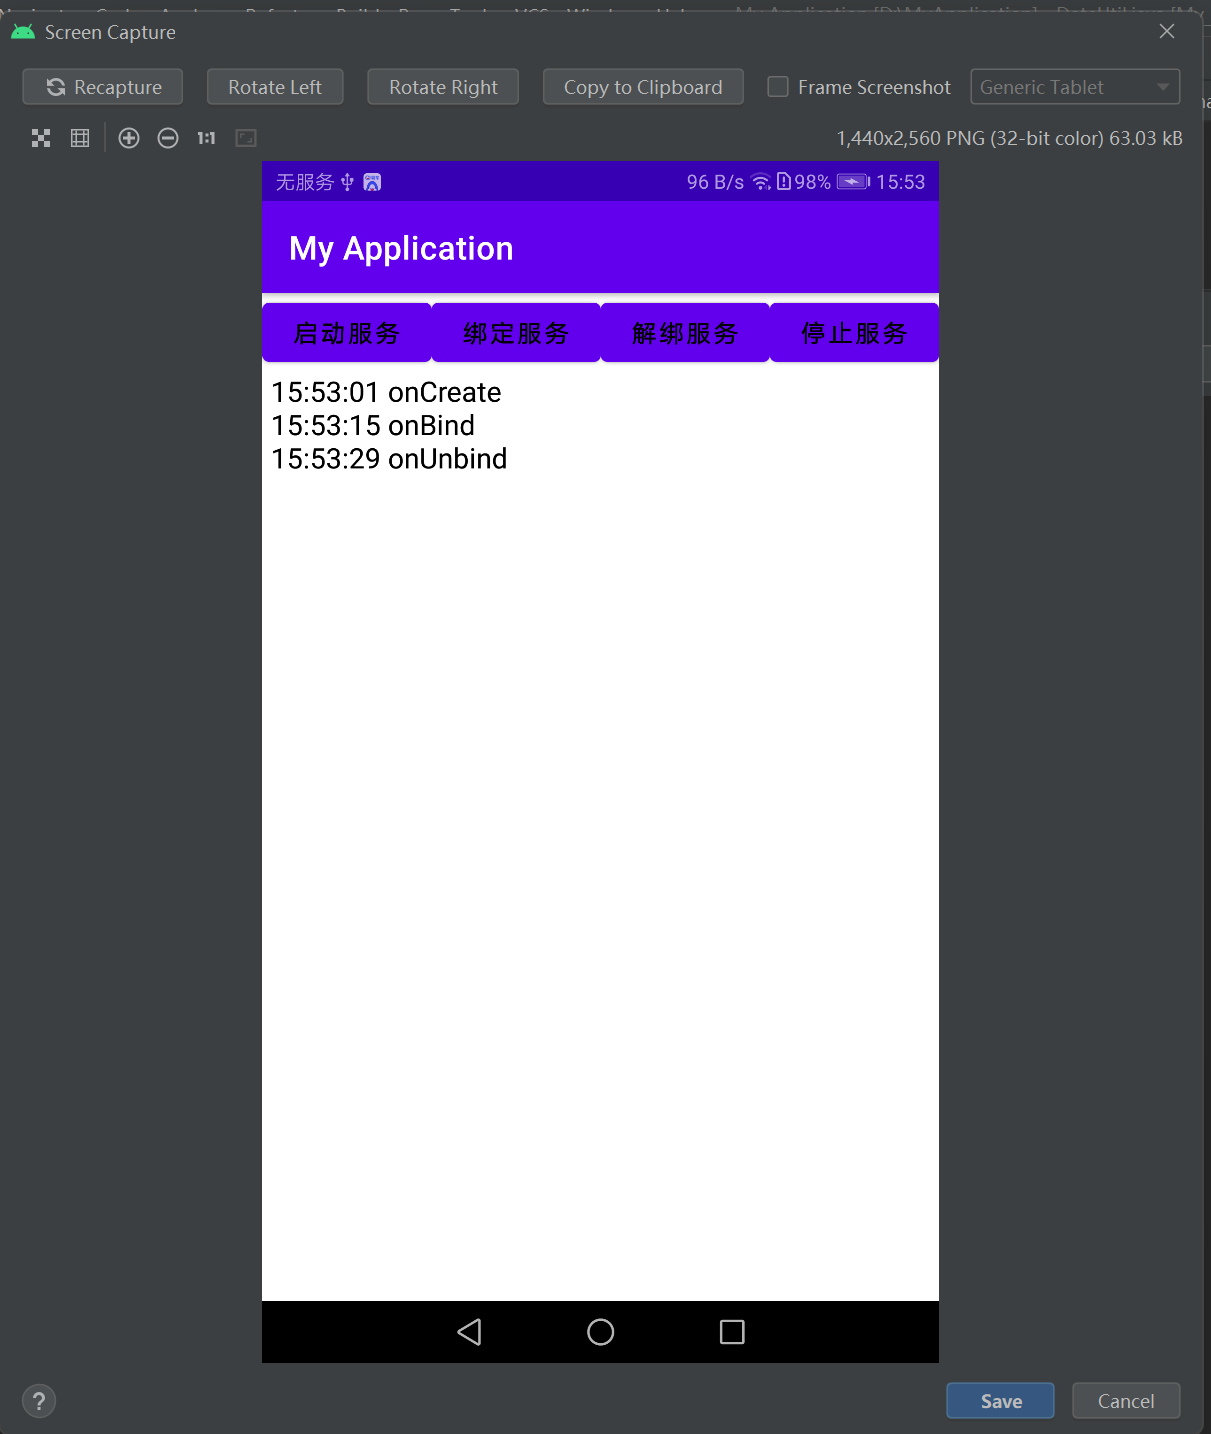Viewport: 1211px width, 1434px height.
Task: Open the Generic Tablet device dropdown
Action: [x=1075, y=87]
